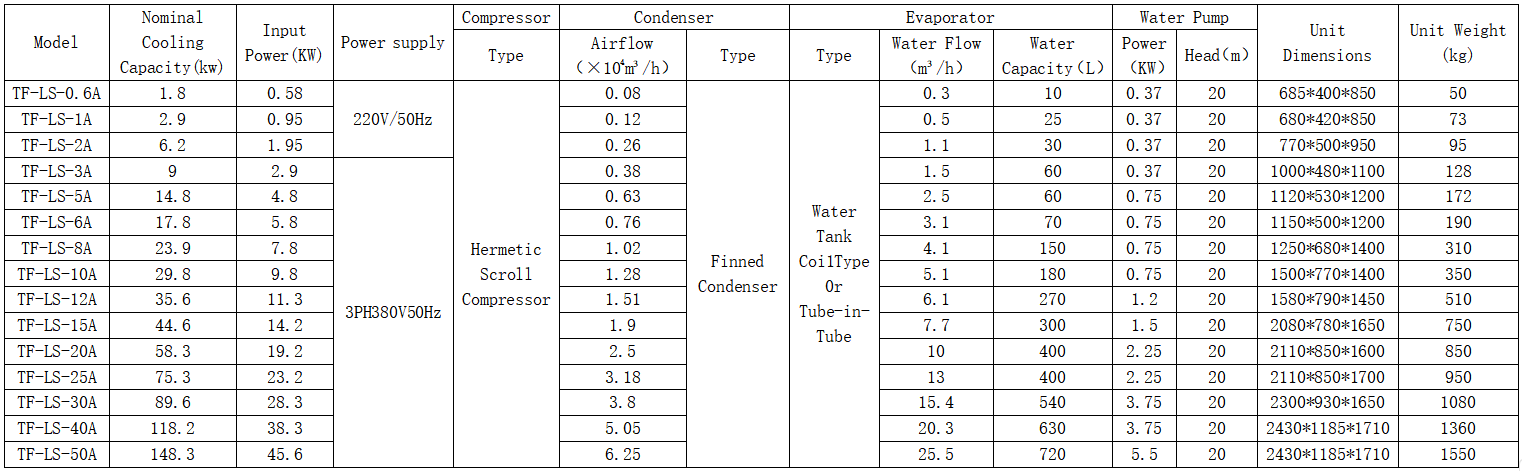This screenshot has height=471, width=1522.
Task: Click the 25.5 water flow value
Action: [x=936, y=454]
